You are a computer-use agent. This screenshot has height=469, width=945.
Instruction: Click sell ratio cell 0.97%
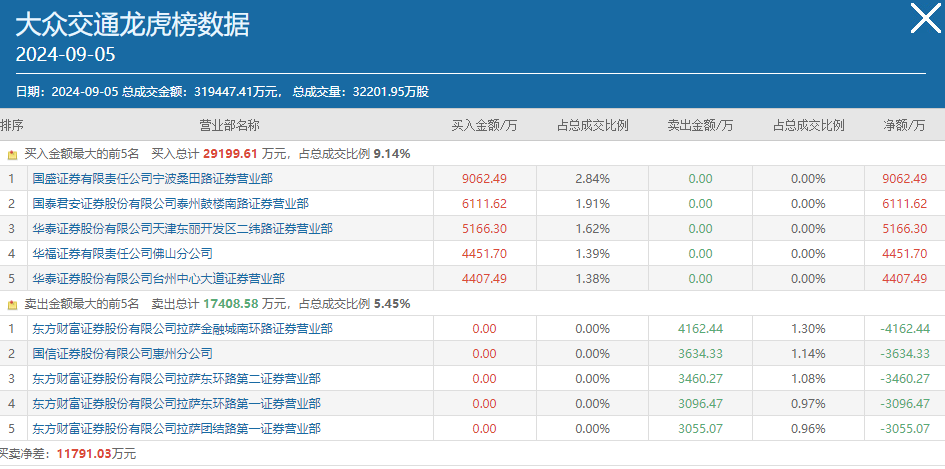coord(809,403)
